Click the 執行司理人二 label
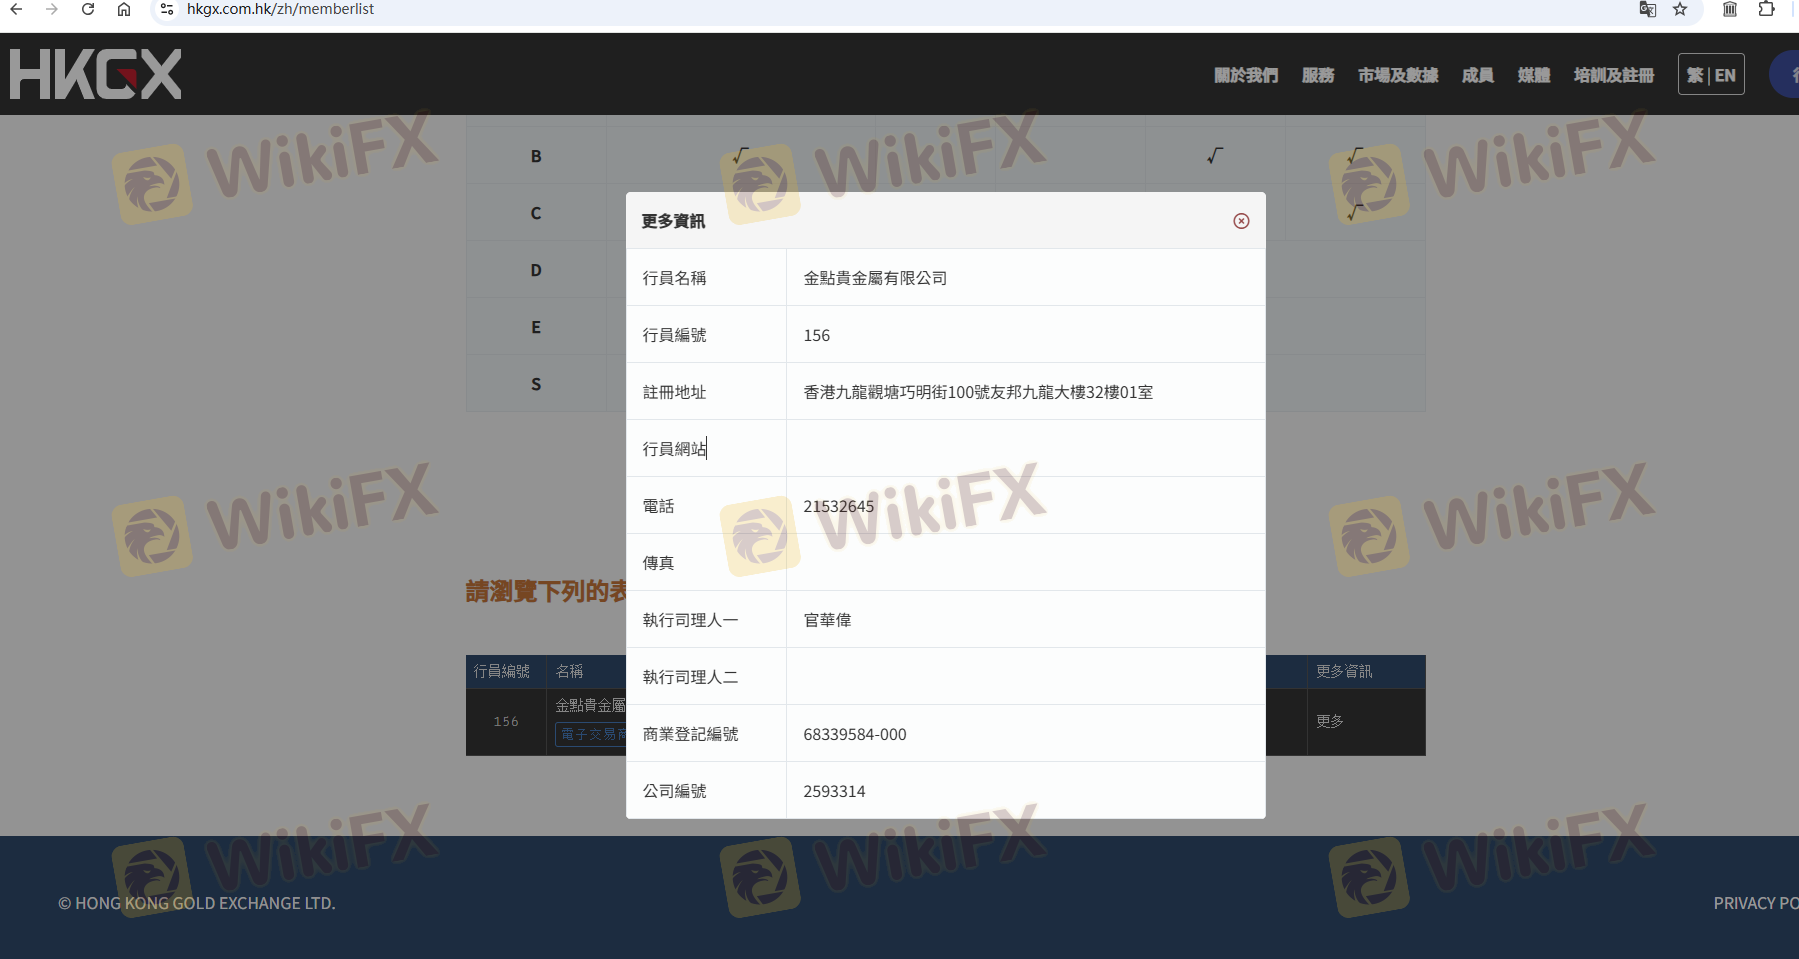This screenshot has width=1799, height=959. pos(690,677)
